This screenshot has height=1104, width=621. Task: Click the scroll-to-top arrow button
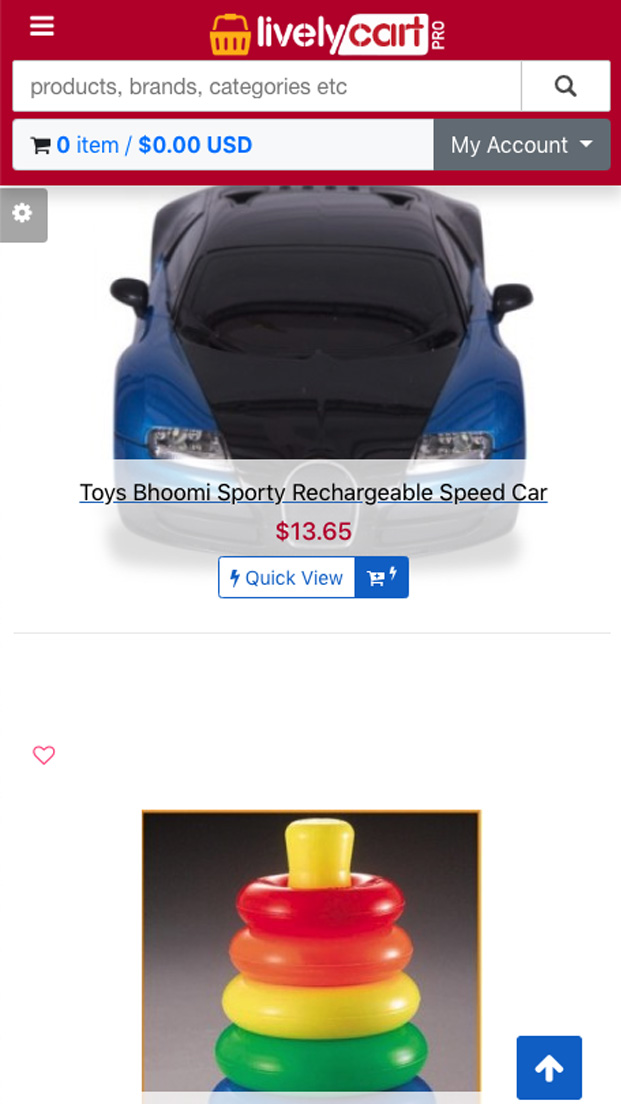pyautogui.click(x=549, y=1067)
